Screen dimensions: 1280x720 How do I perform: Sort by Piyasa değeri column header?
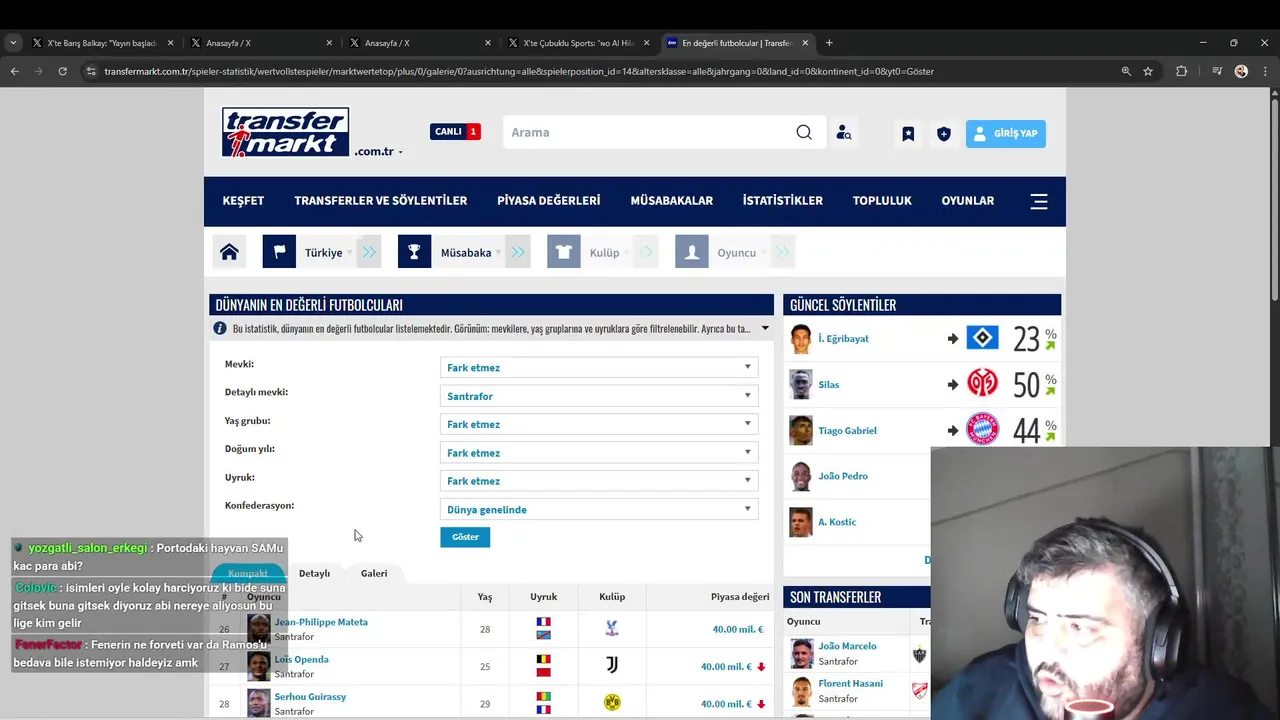tap(740, 597)
